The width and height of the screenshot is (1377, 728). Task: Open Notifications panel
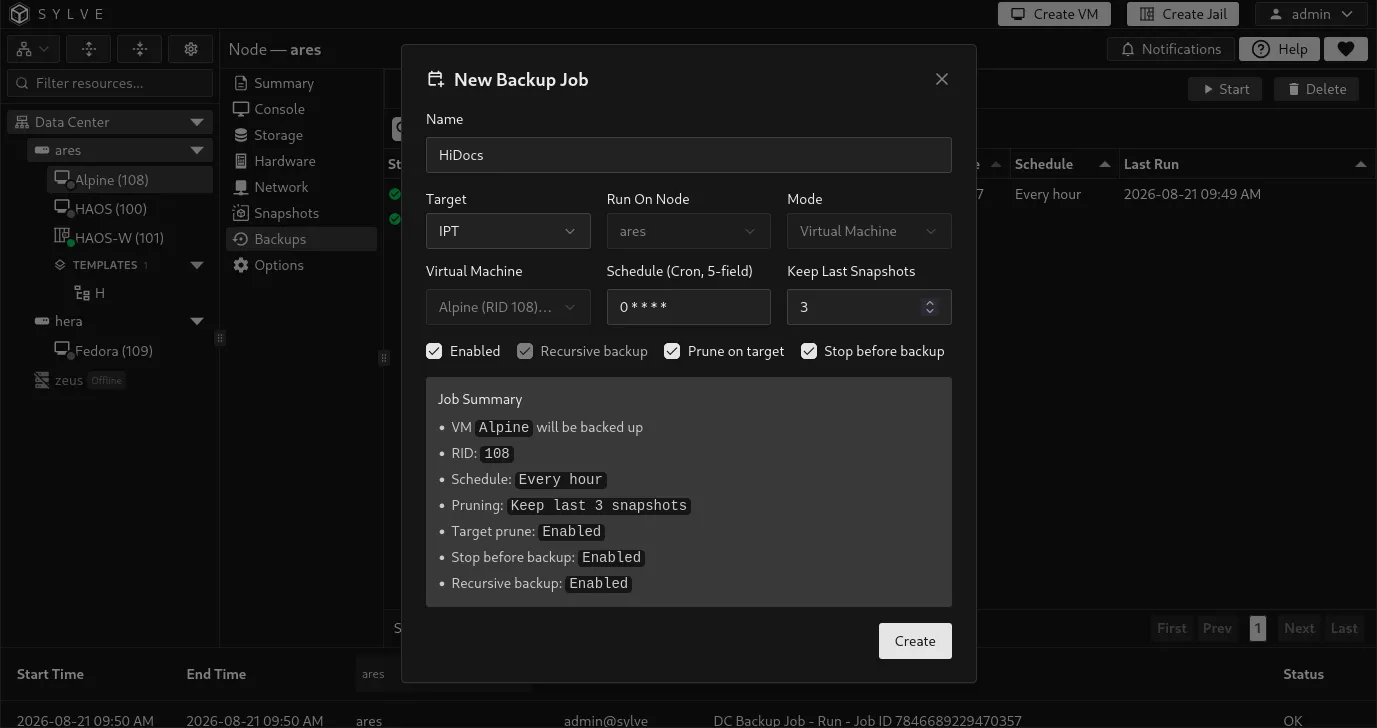[1171, 49]
